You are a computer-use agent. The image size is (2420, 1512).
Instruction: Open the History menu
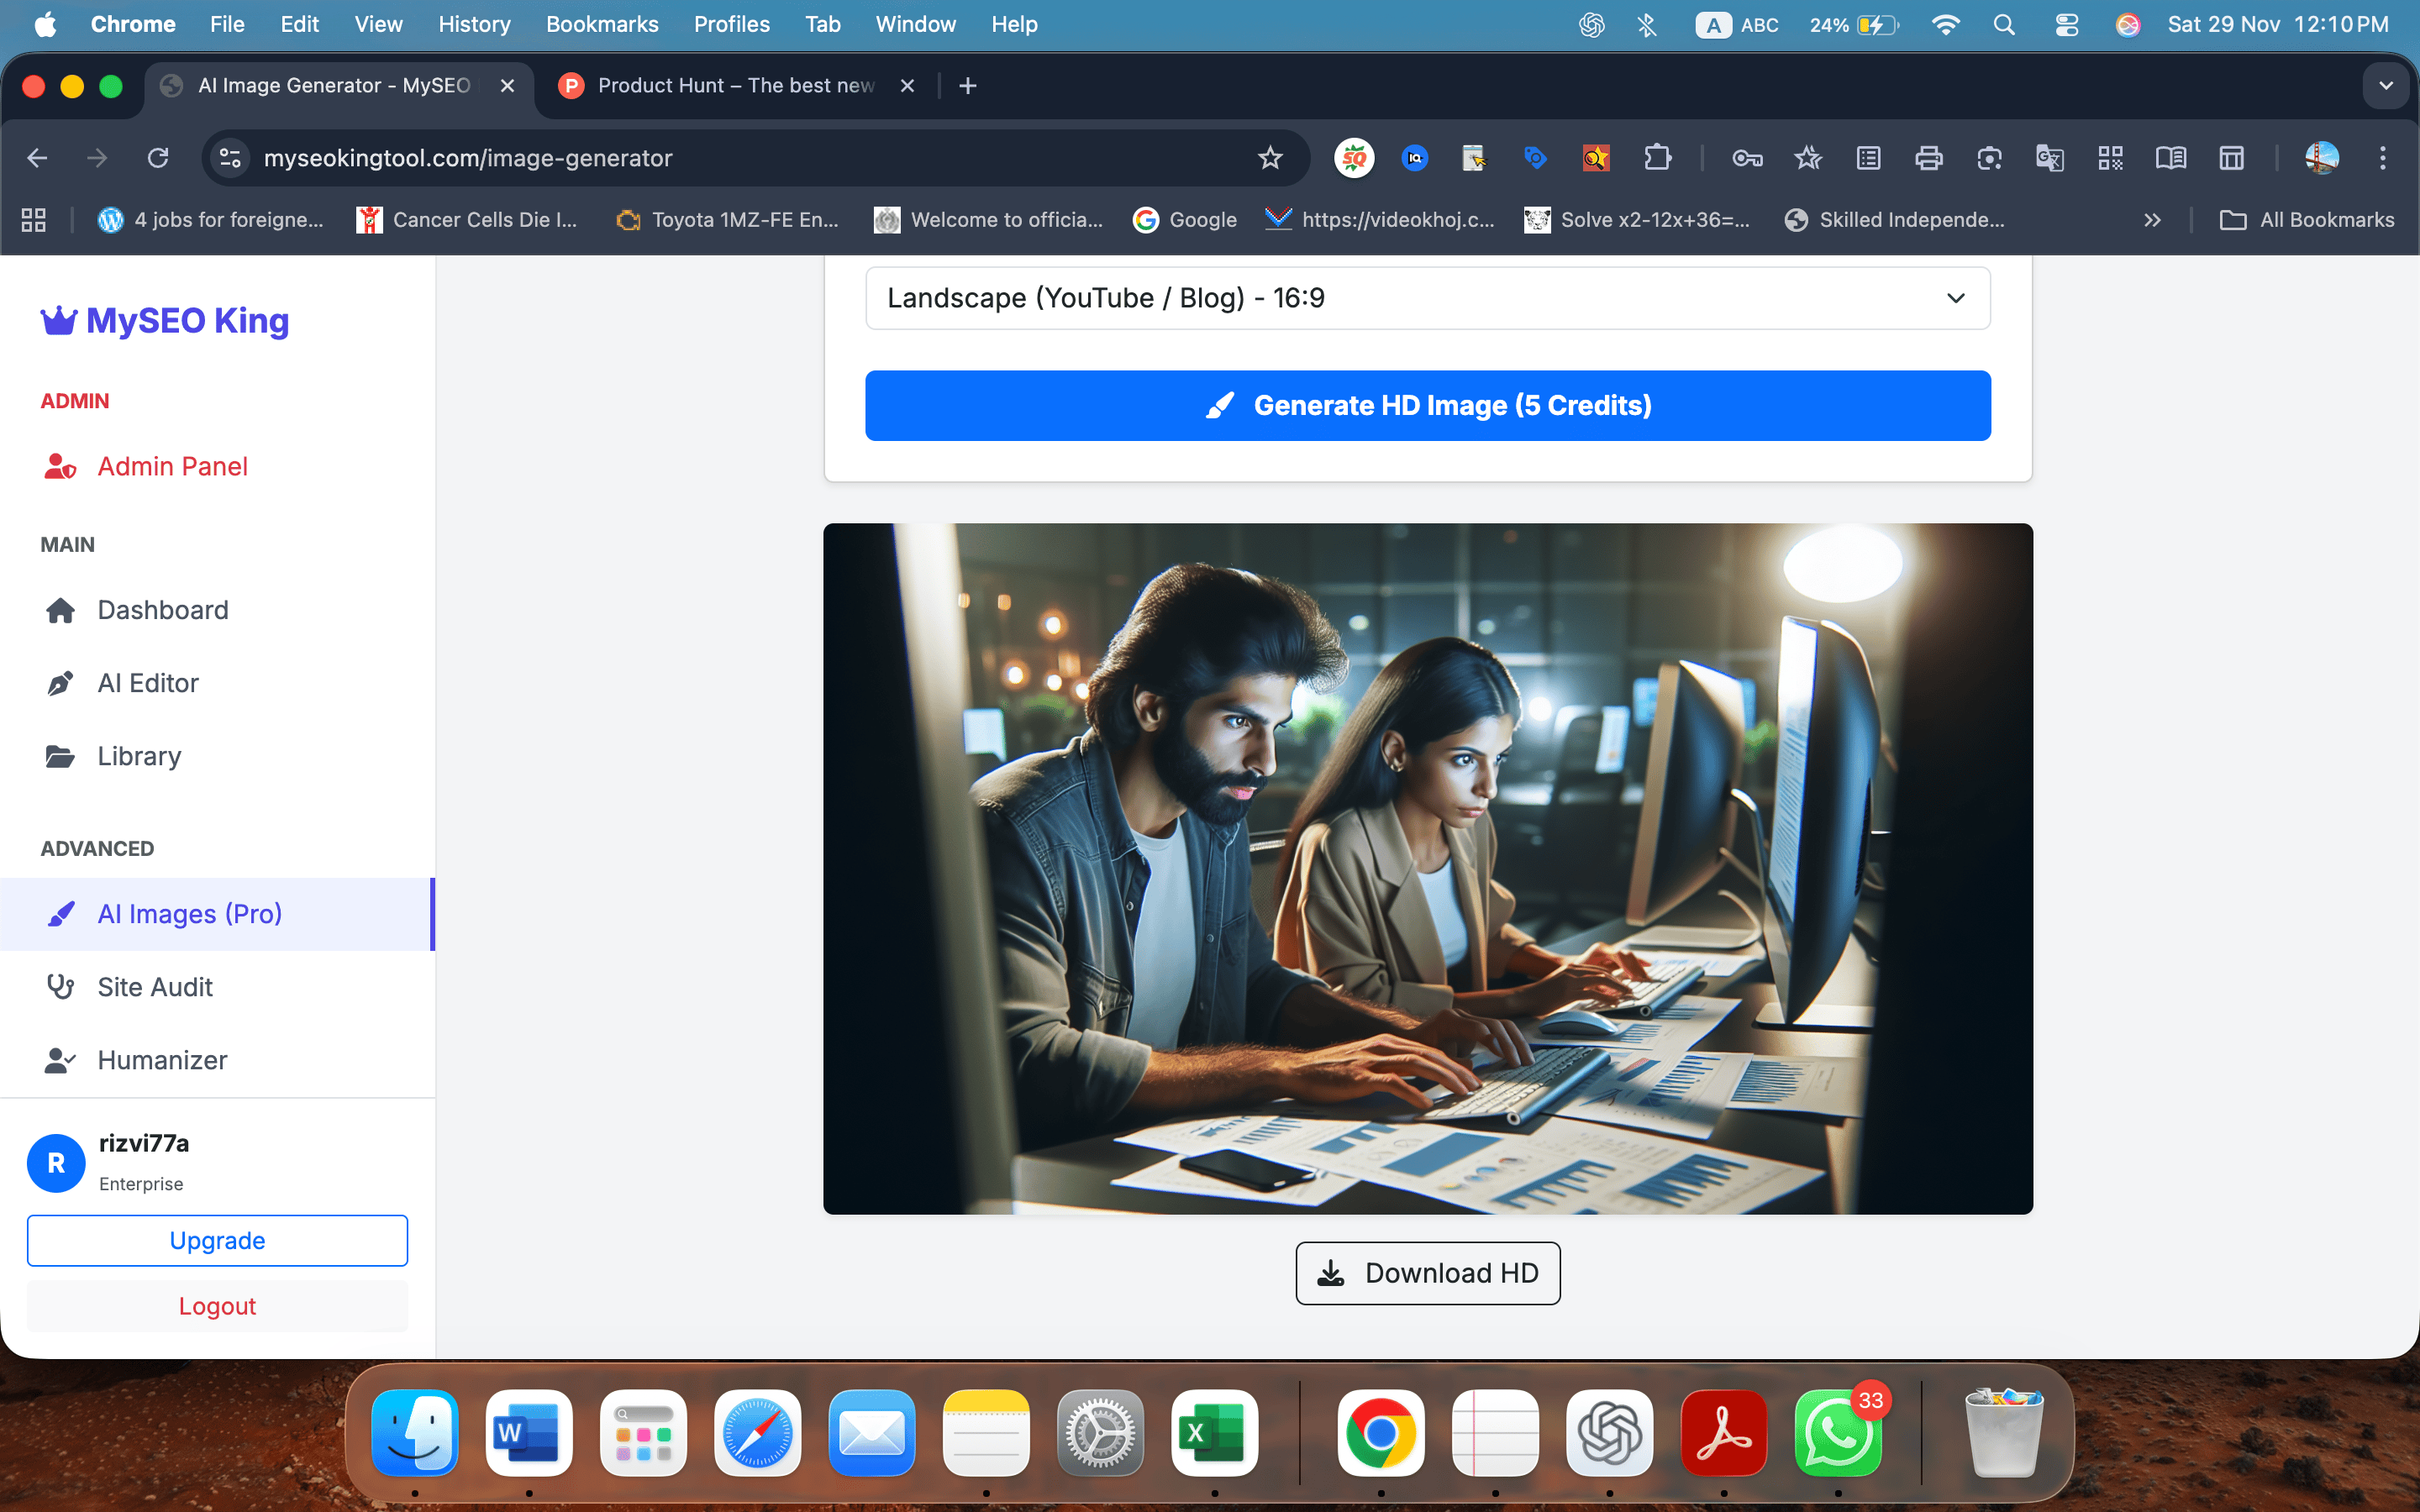pos(474,24)
